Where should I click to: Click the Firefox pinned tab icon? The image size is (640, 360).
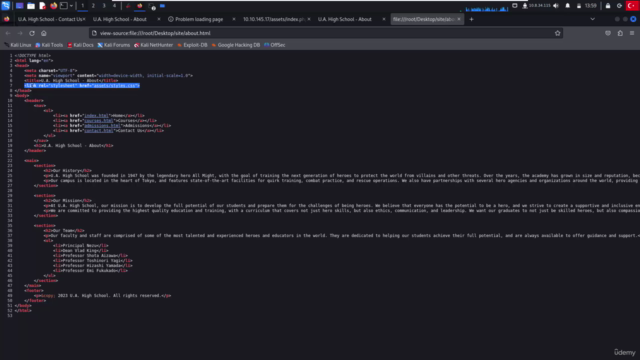coord(7,19)
